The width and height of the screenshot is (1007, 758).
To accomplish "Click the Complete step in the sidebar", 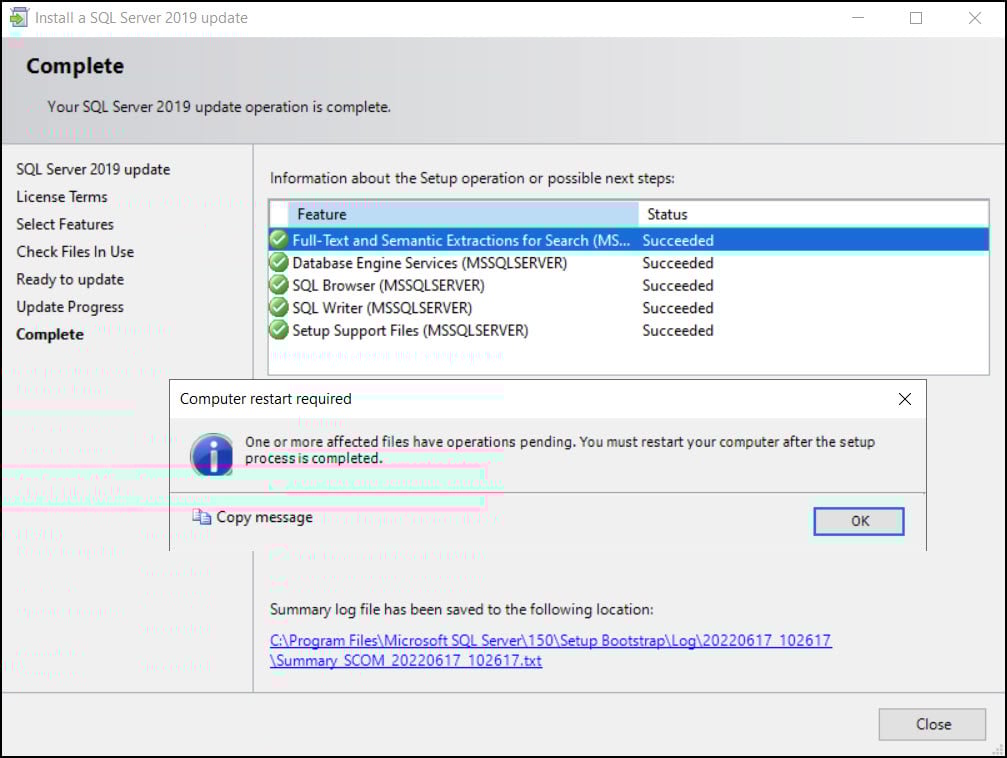I will click(x=50, y=335).
